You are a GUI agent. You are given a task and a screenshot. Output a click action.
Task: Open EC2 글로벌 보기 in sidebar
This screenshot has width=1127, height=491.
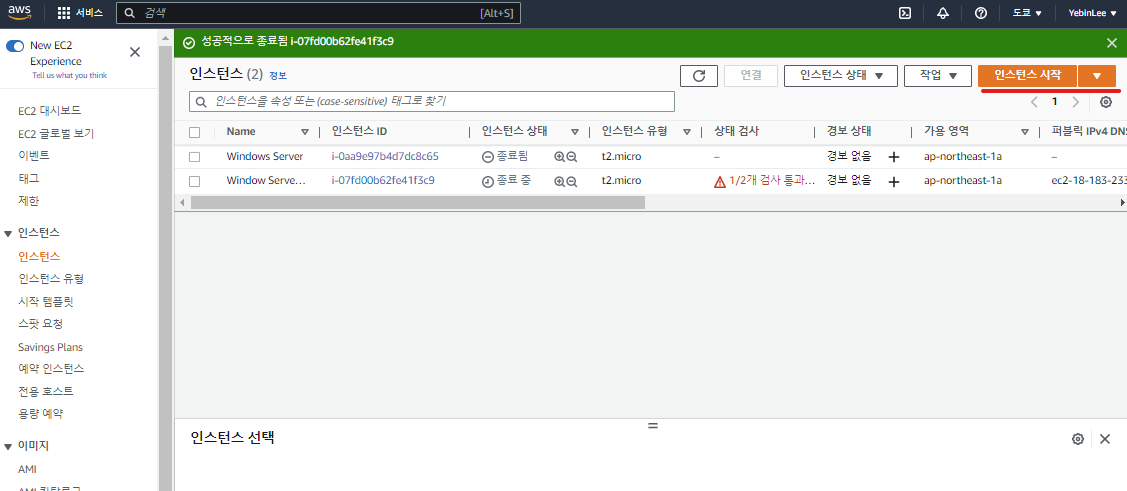56,134
